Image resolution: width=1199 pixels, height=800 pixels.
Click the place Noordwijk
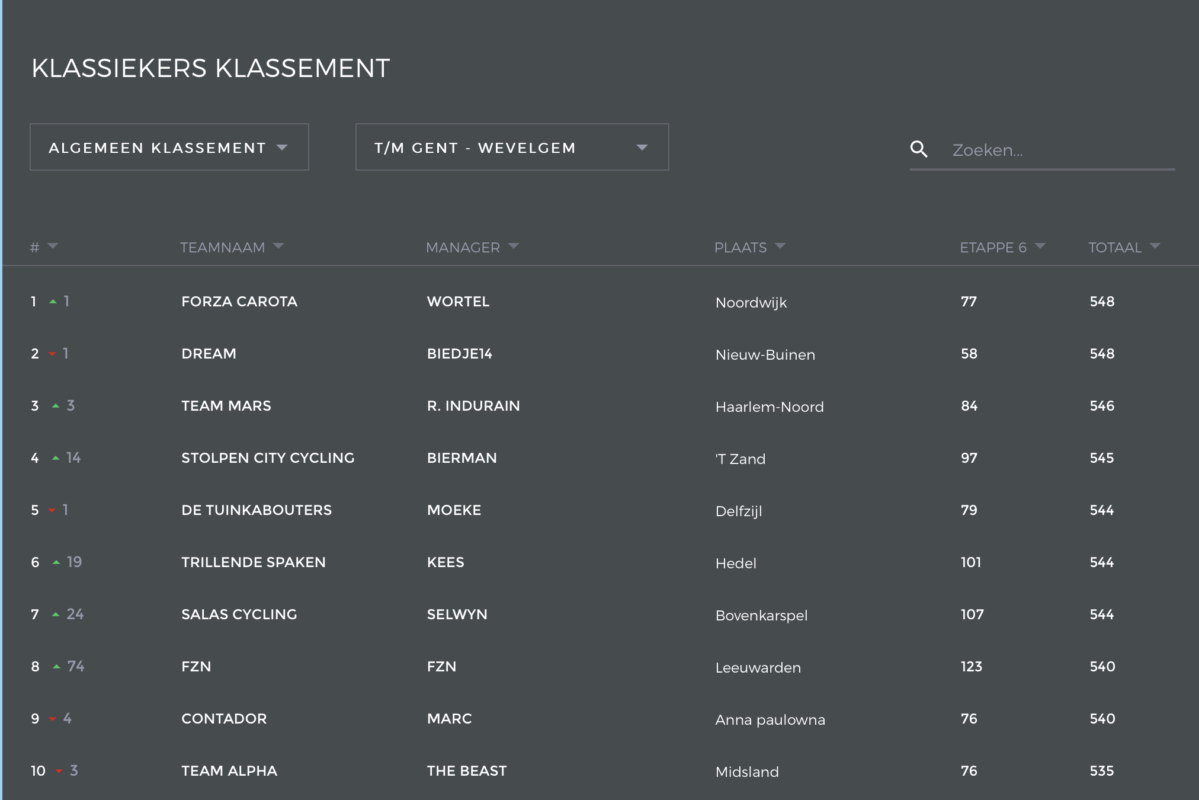[751, 303]
